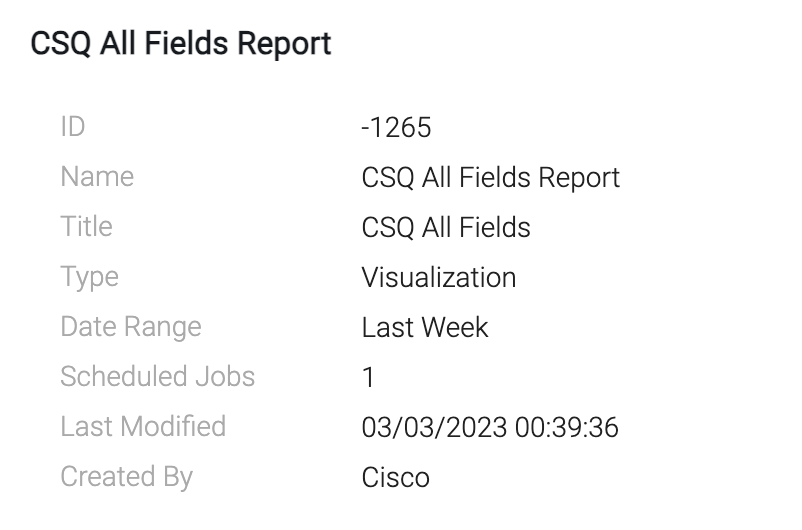Click the date portion 03/03/2023
Screen dimensions: 802x530
434,428
